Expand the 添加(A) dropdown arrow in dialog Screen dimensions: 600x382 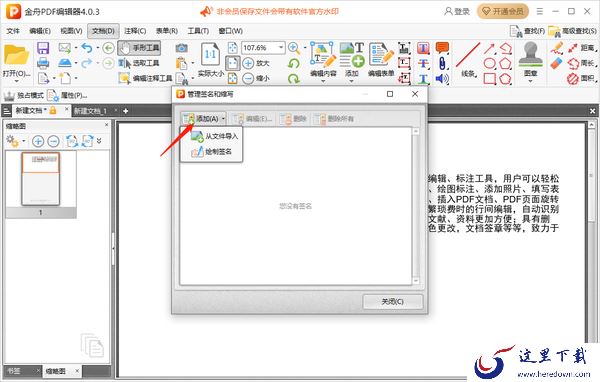[x=223, y=119]
